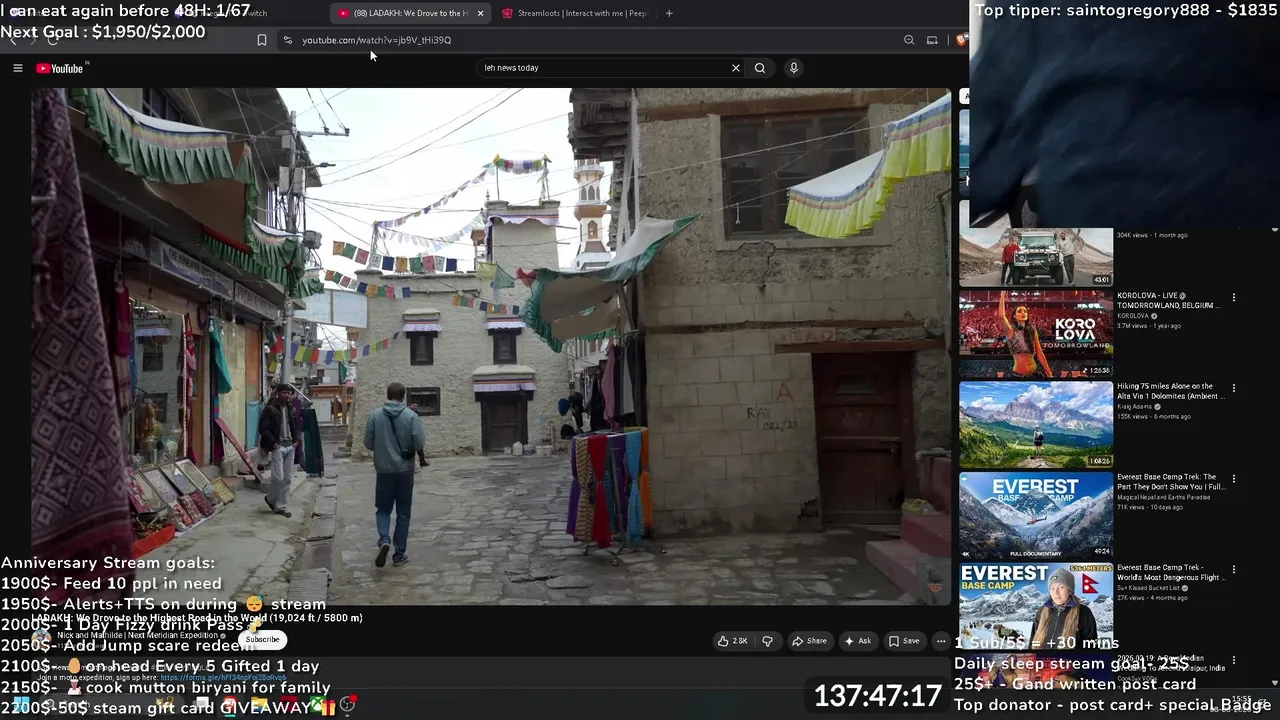Screen dimensions: 1280x720
Task: Open 'KOROLOVA - LIVE @ TOMORROWLAND' title
Action: point(1168,300)
